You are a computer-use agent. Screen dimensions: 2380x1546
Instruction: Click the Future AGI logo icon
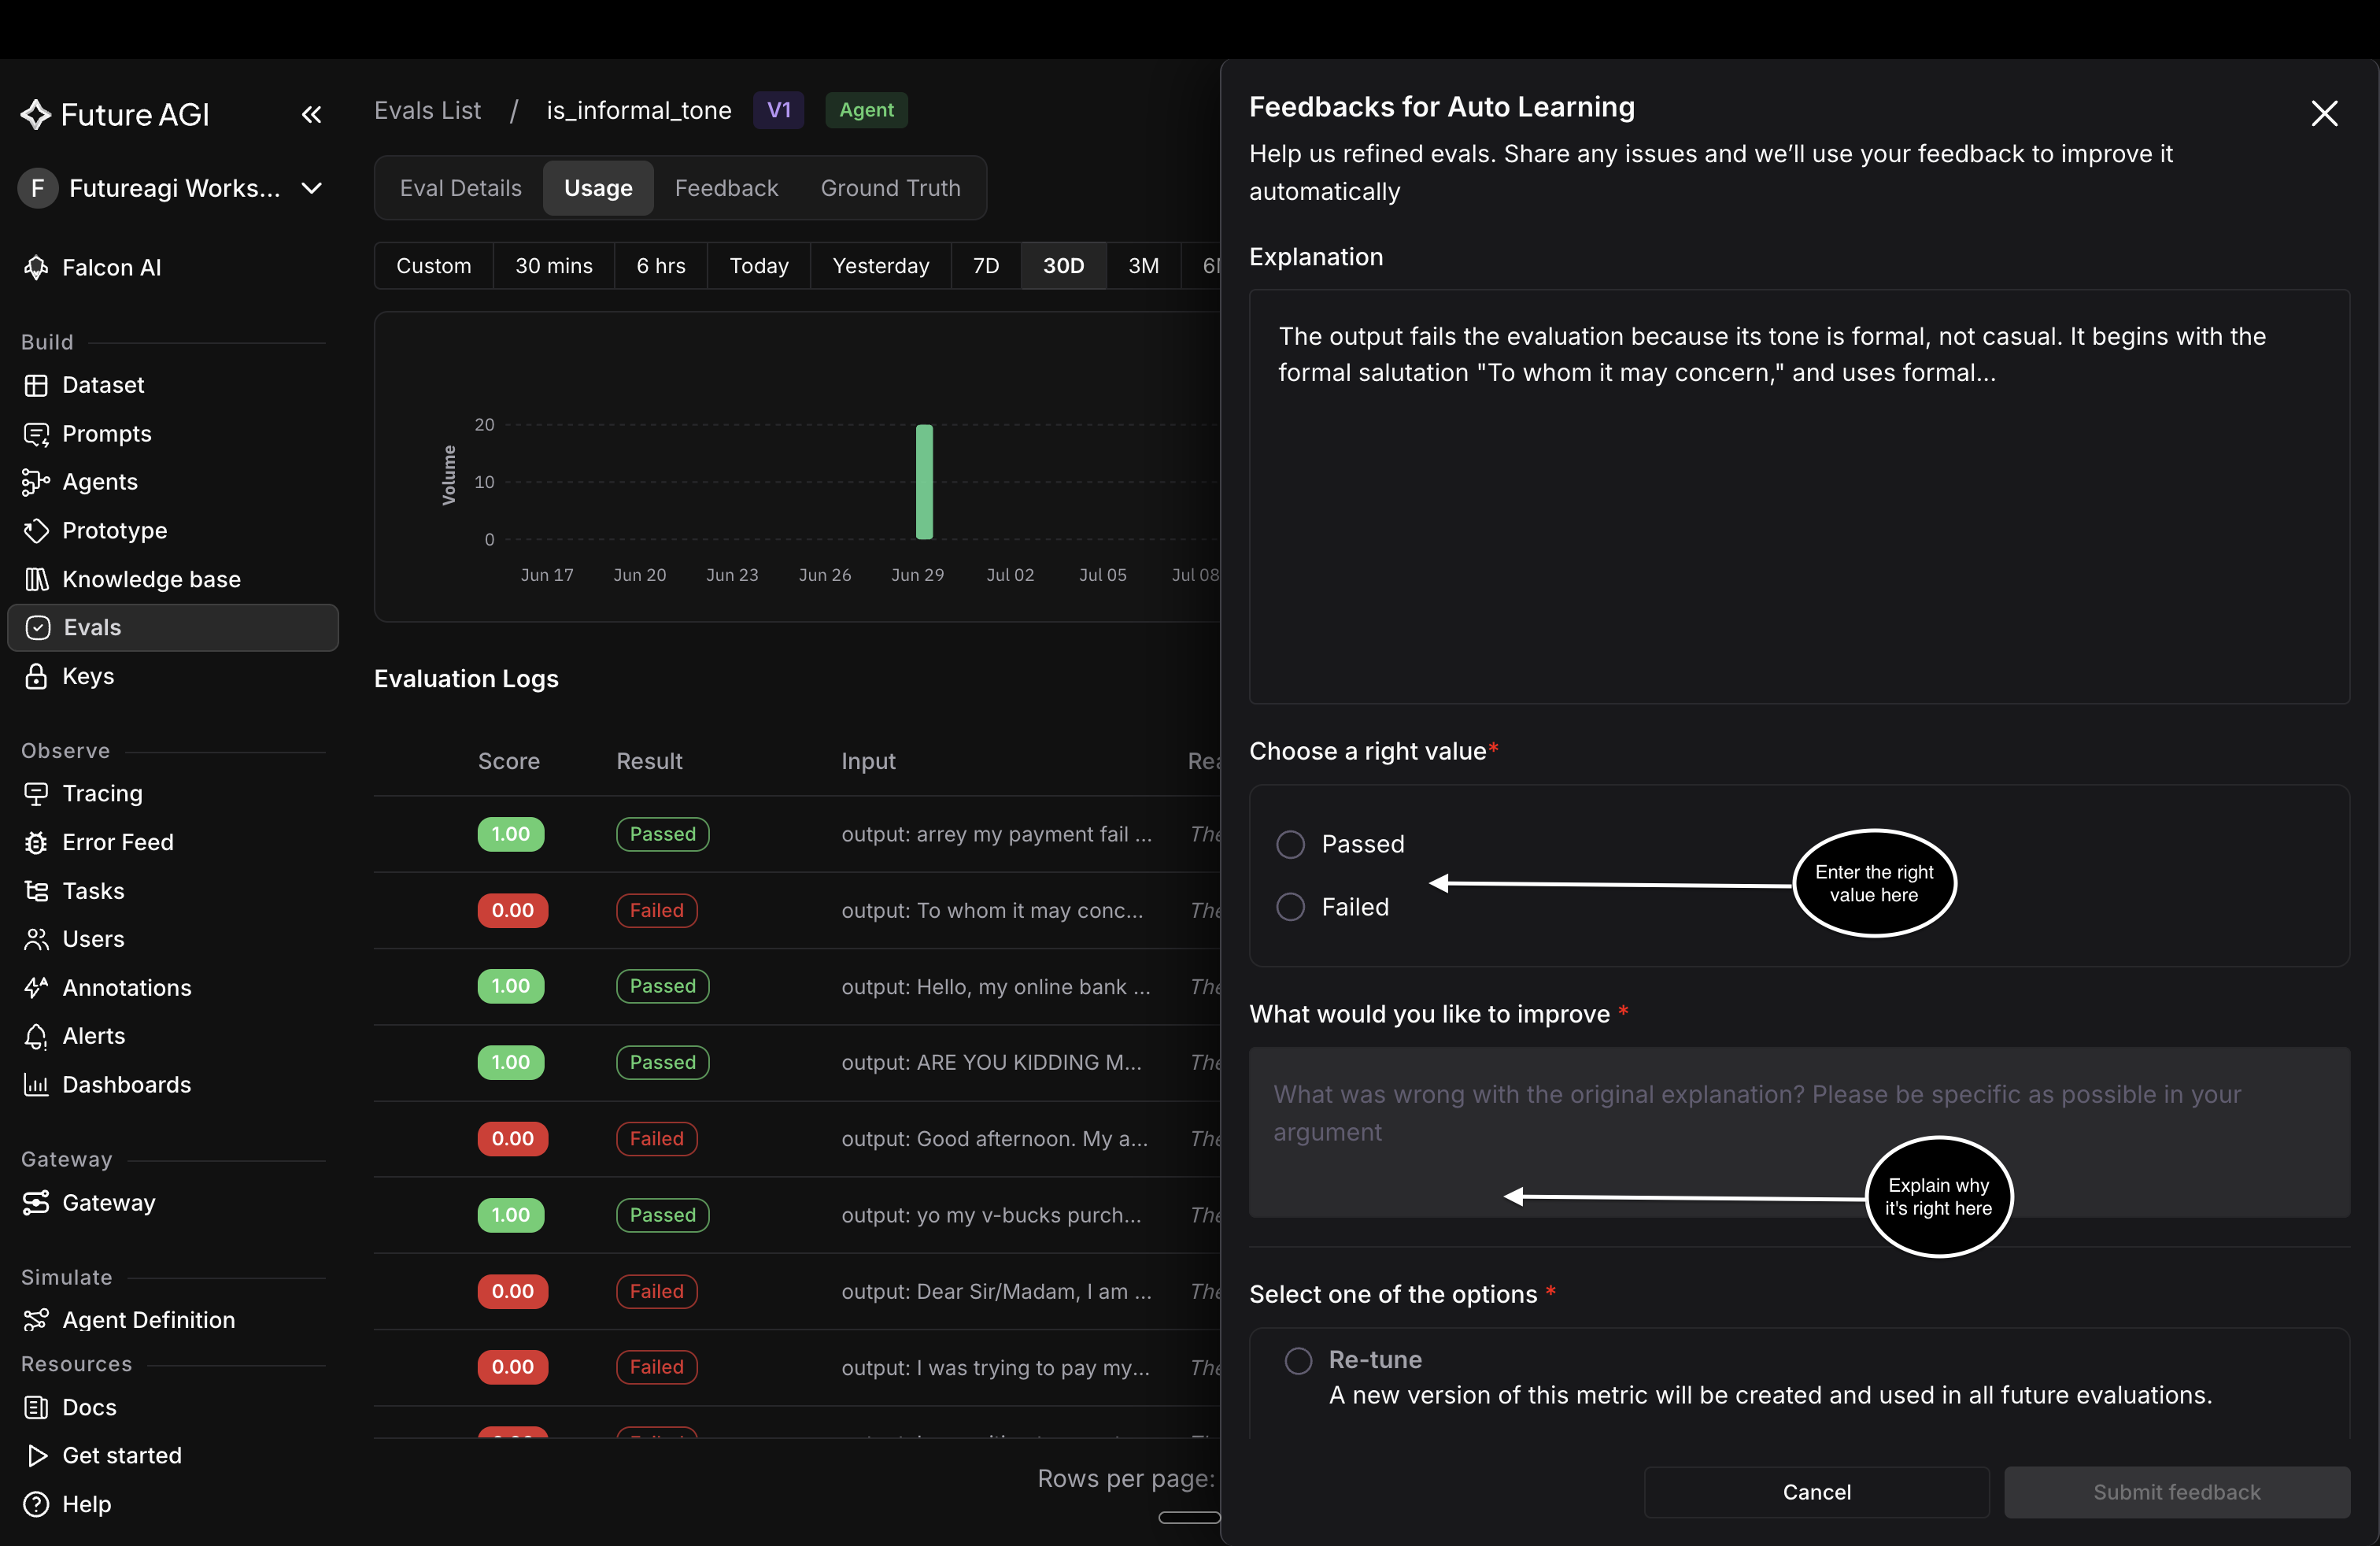point(36,115)
